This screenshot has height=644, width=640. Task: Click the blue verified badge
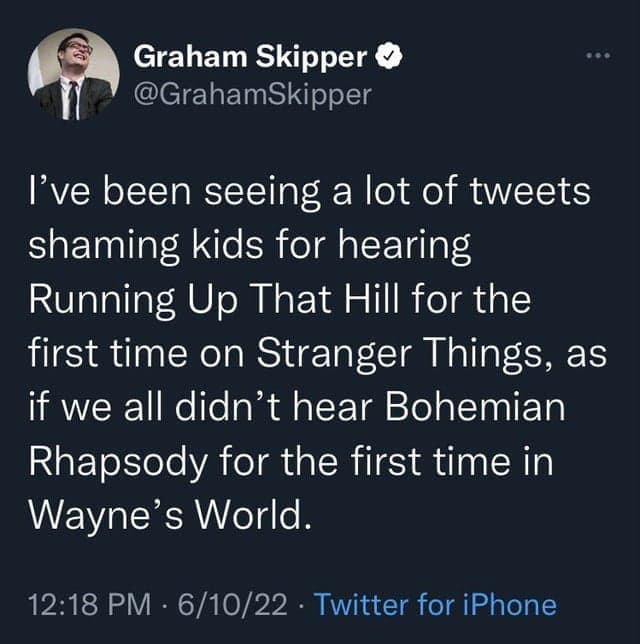coord(391,58)
